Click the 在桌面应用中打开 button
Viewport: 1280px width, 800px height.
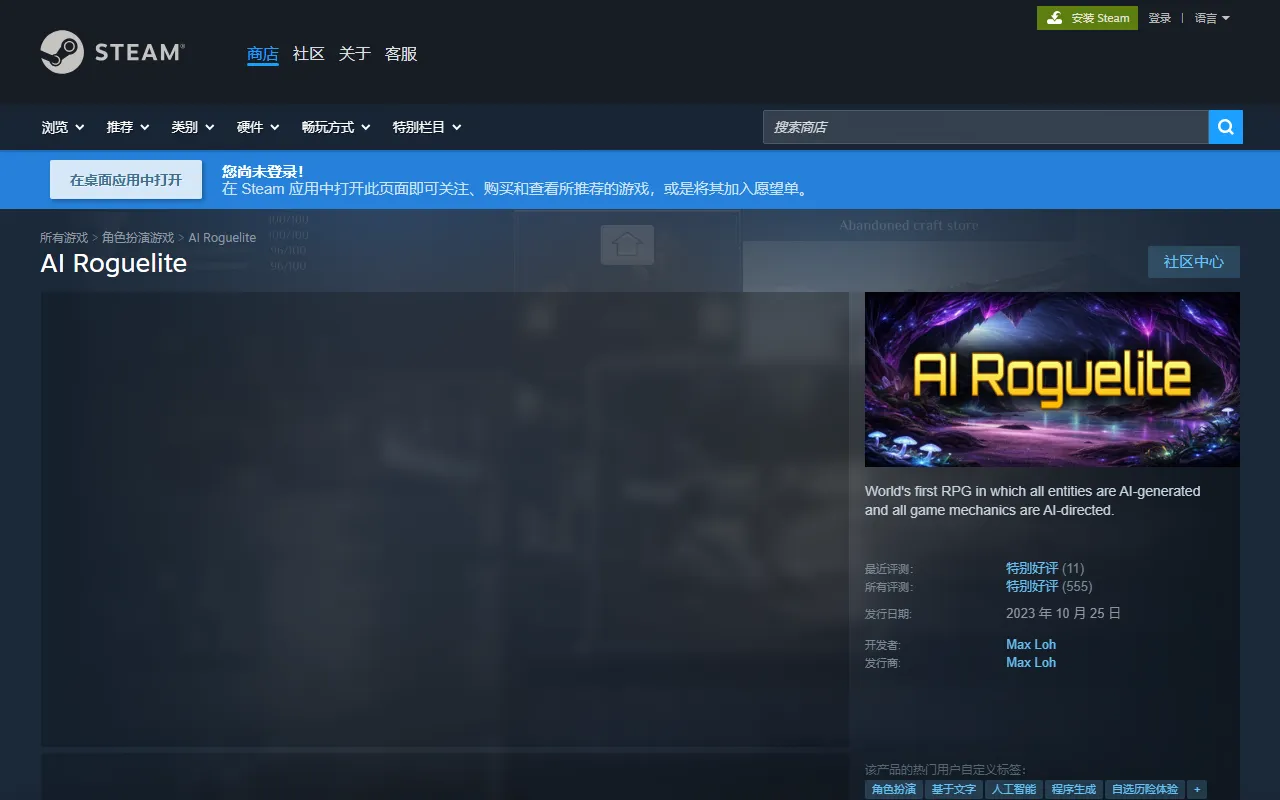coord(125,178)
